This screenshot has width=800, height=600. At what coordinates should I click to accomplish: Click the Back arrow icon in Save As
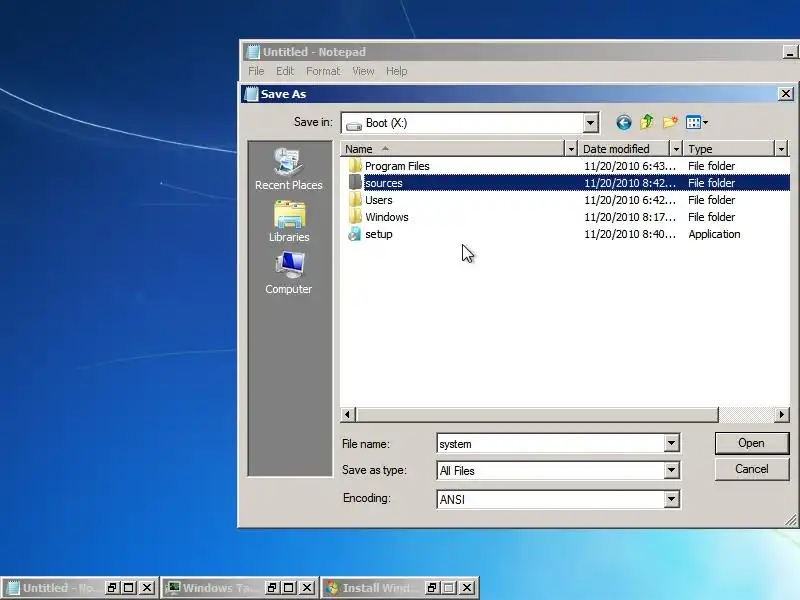coord(623,122)
